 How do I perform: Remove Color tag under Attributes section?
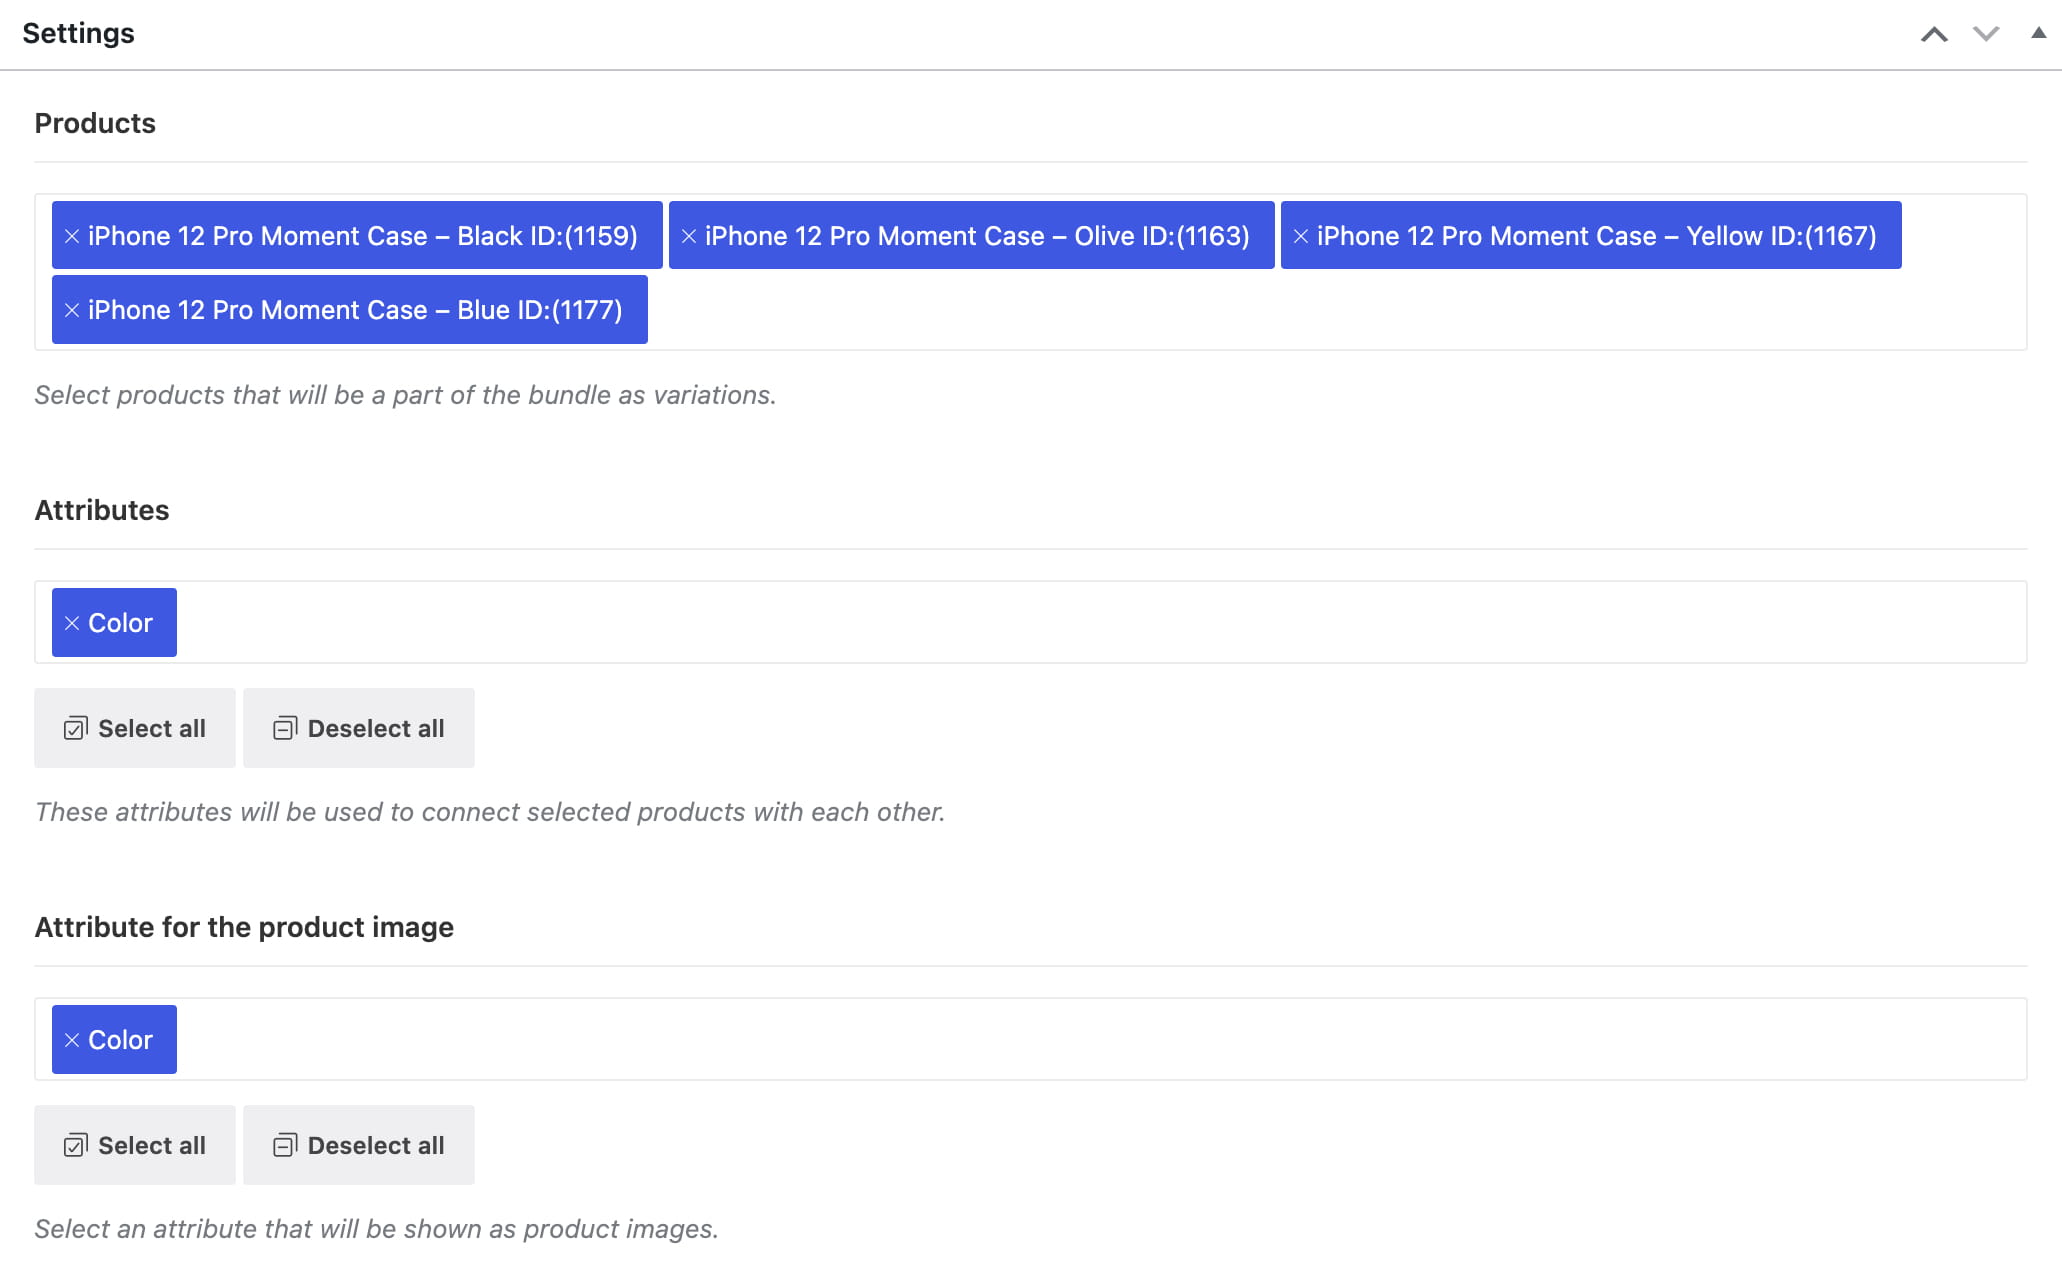tap(72, 623)
